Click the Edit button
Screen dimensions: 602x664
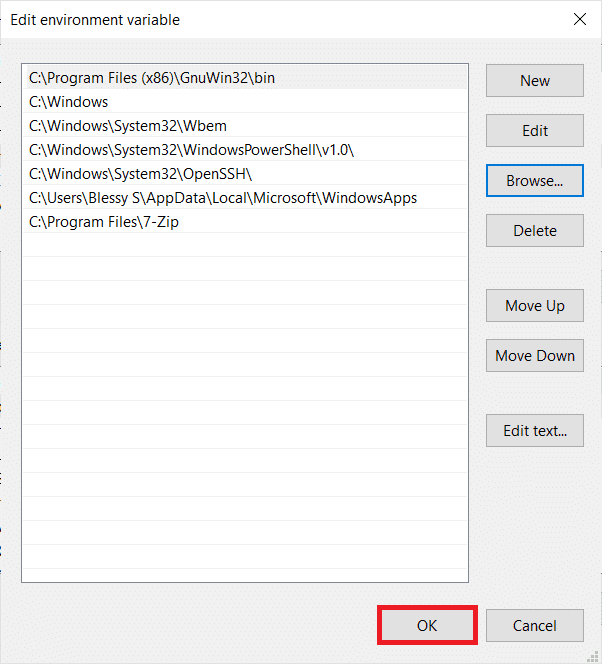pyautogui.click(x=535, y=130)
